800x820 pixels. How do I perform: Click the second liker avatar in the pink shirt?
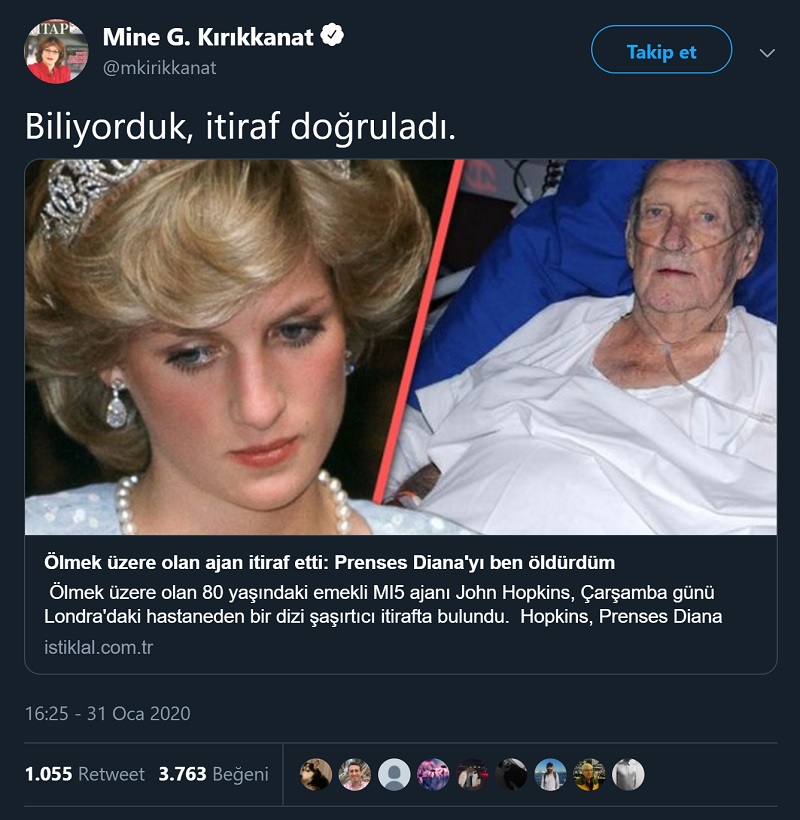click(355, 774)
